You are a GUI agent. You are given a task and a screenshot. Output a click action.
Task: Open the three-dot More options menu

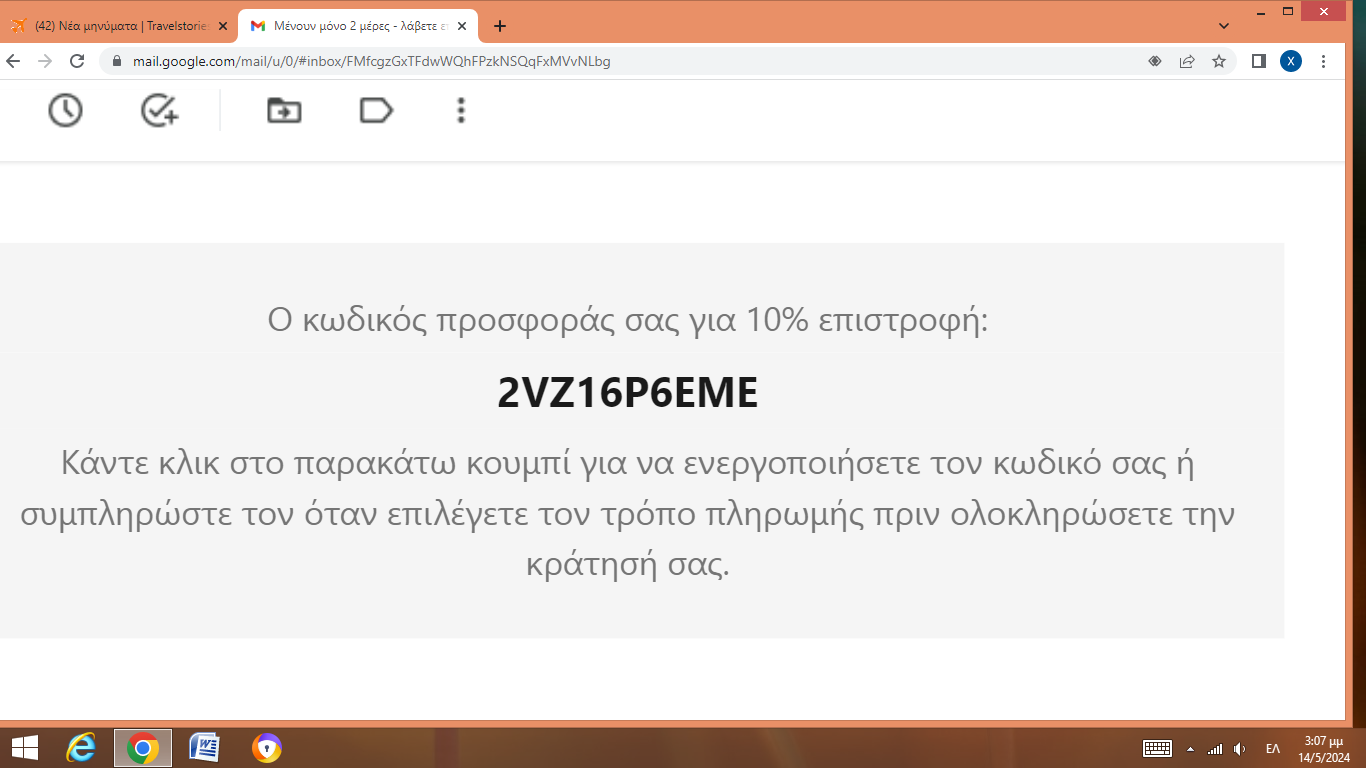pyautogui.click(x=461, y=110)
